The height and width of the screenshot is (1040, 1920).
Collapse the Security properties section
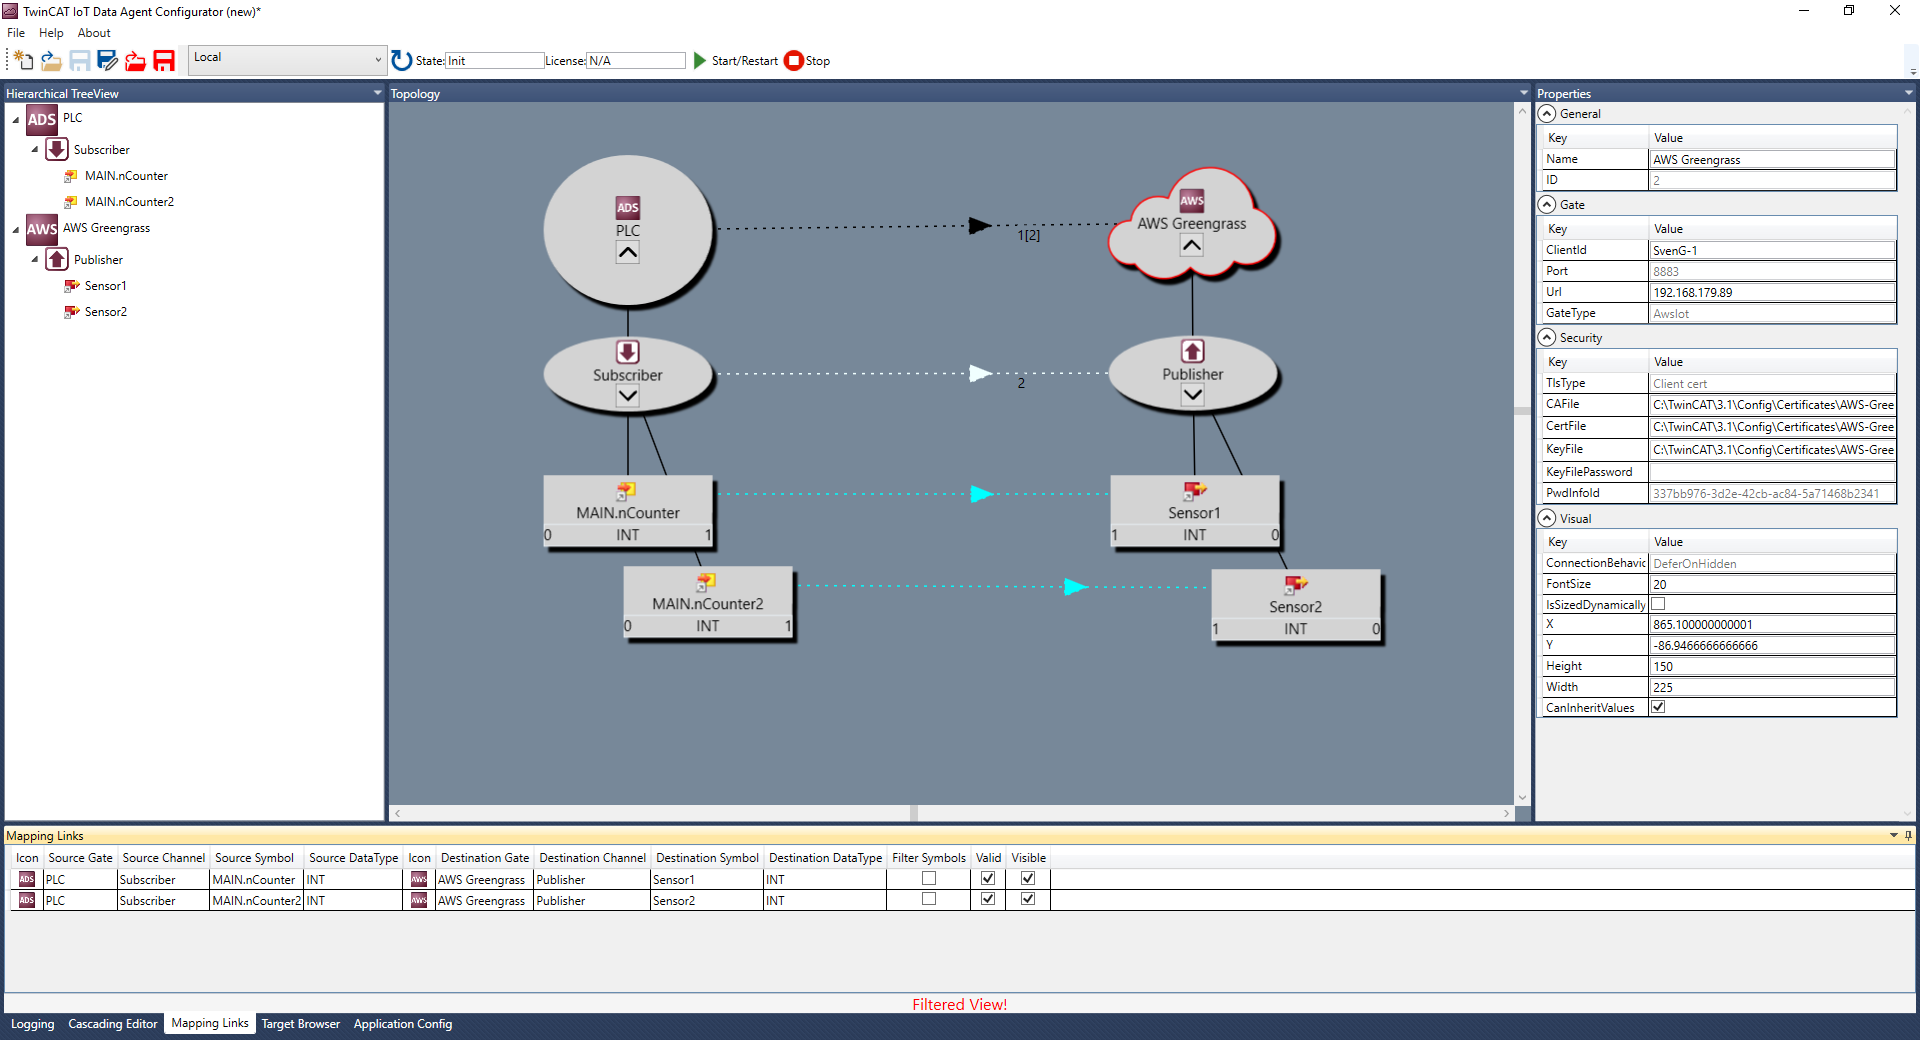click(x=1547, y=338)
